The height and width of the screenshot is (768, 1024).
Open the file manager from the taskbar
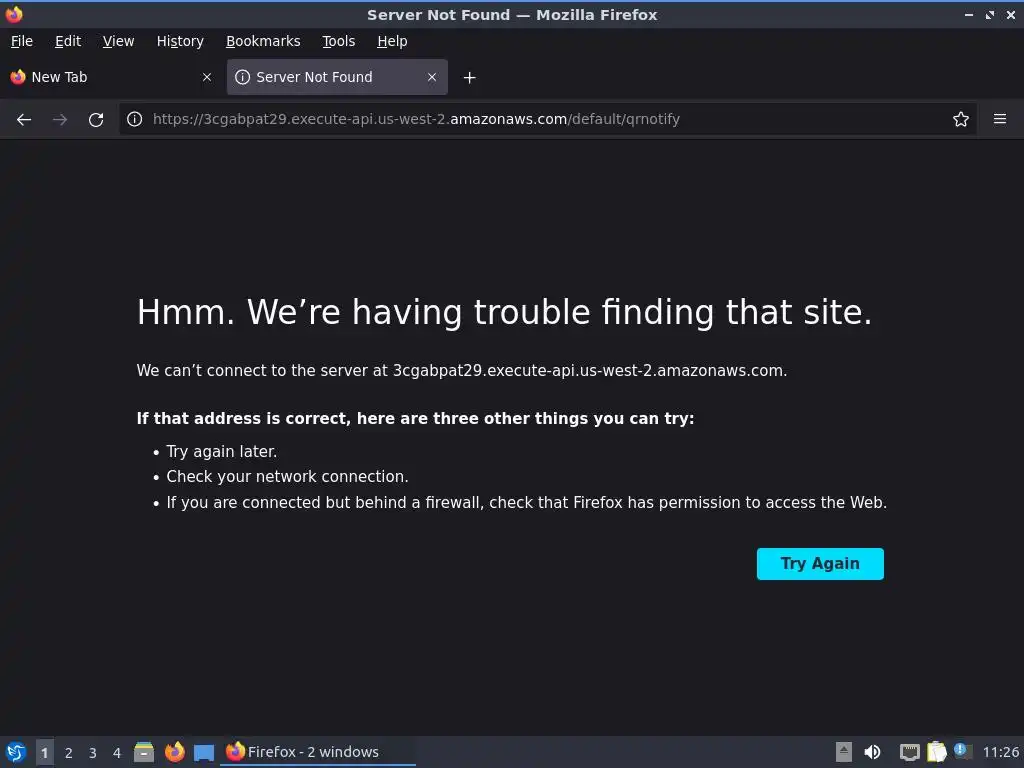(144, 752)
